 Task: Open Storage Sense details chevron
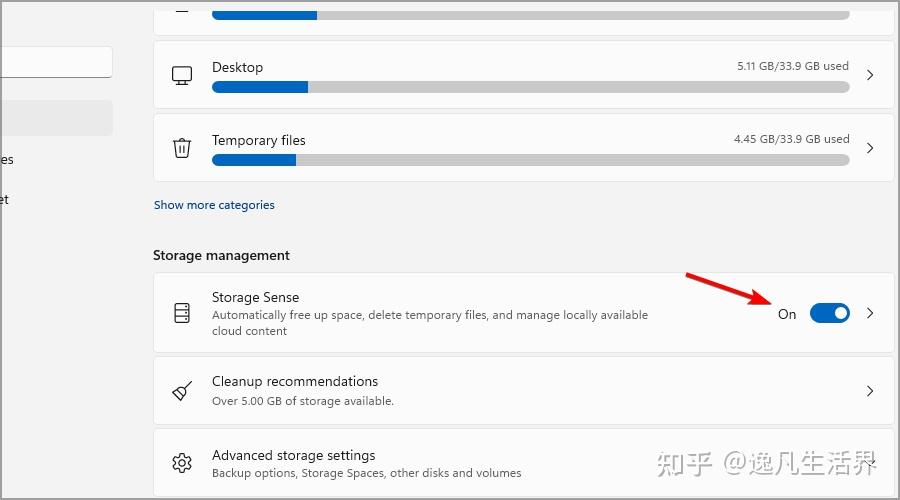pos(870,313)
